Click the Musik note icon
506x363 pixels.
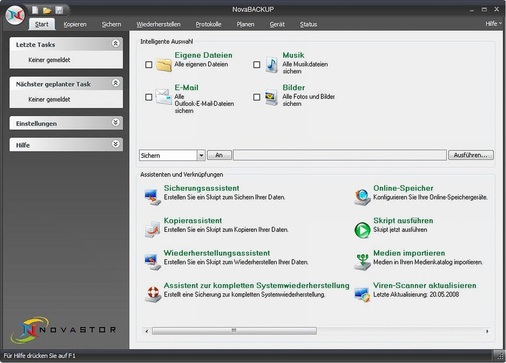[272, 64]
